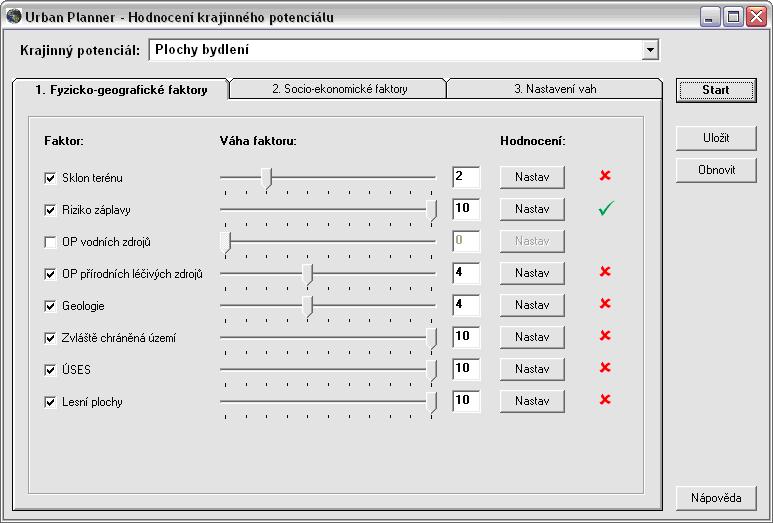Click the Geologie weight value field
773x523 pixels.
tap(466, 305)
